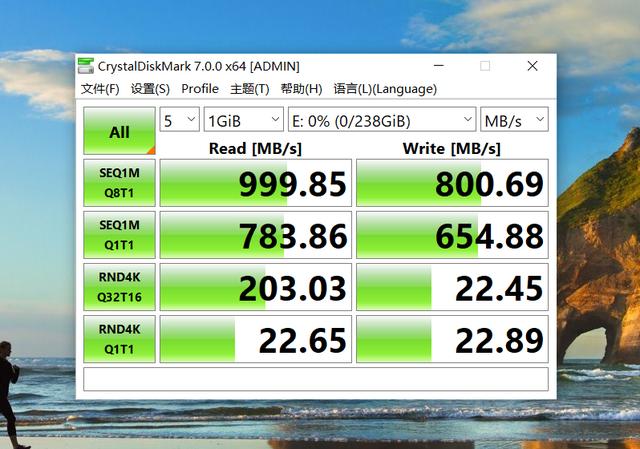Click the empty comment field at bottom

(x=316, y=379)
